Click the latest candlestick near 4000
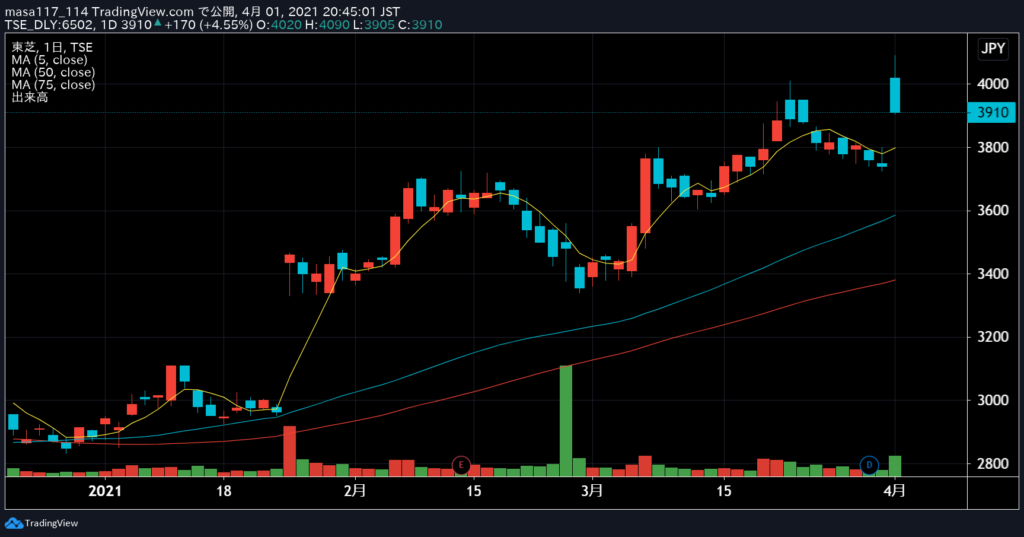 895,95
